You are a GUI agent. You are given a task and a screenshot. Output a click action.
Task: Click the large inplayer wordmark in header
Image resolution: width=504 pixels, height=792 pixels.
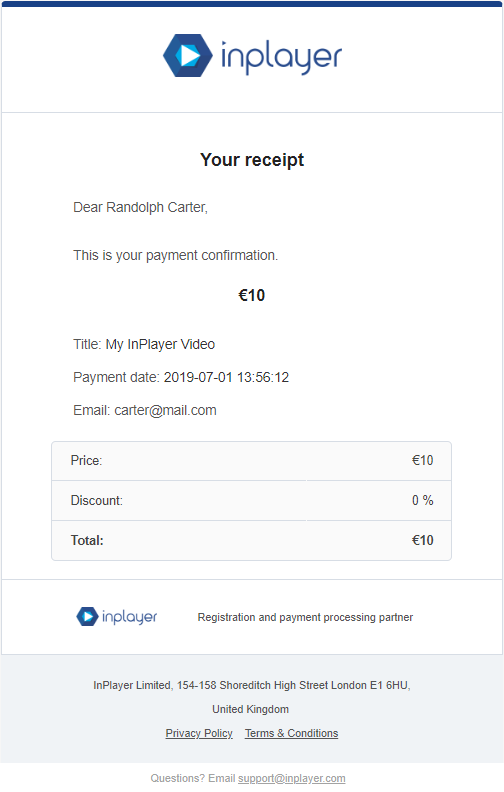[281, 58]
